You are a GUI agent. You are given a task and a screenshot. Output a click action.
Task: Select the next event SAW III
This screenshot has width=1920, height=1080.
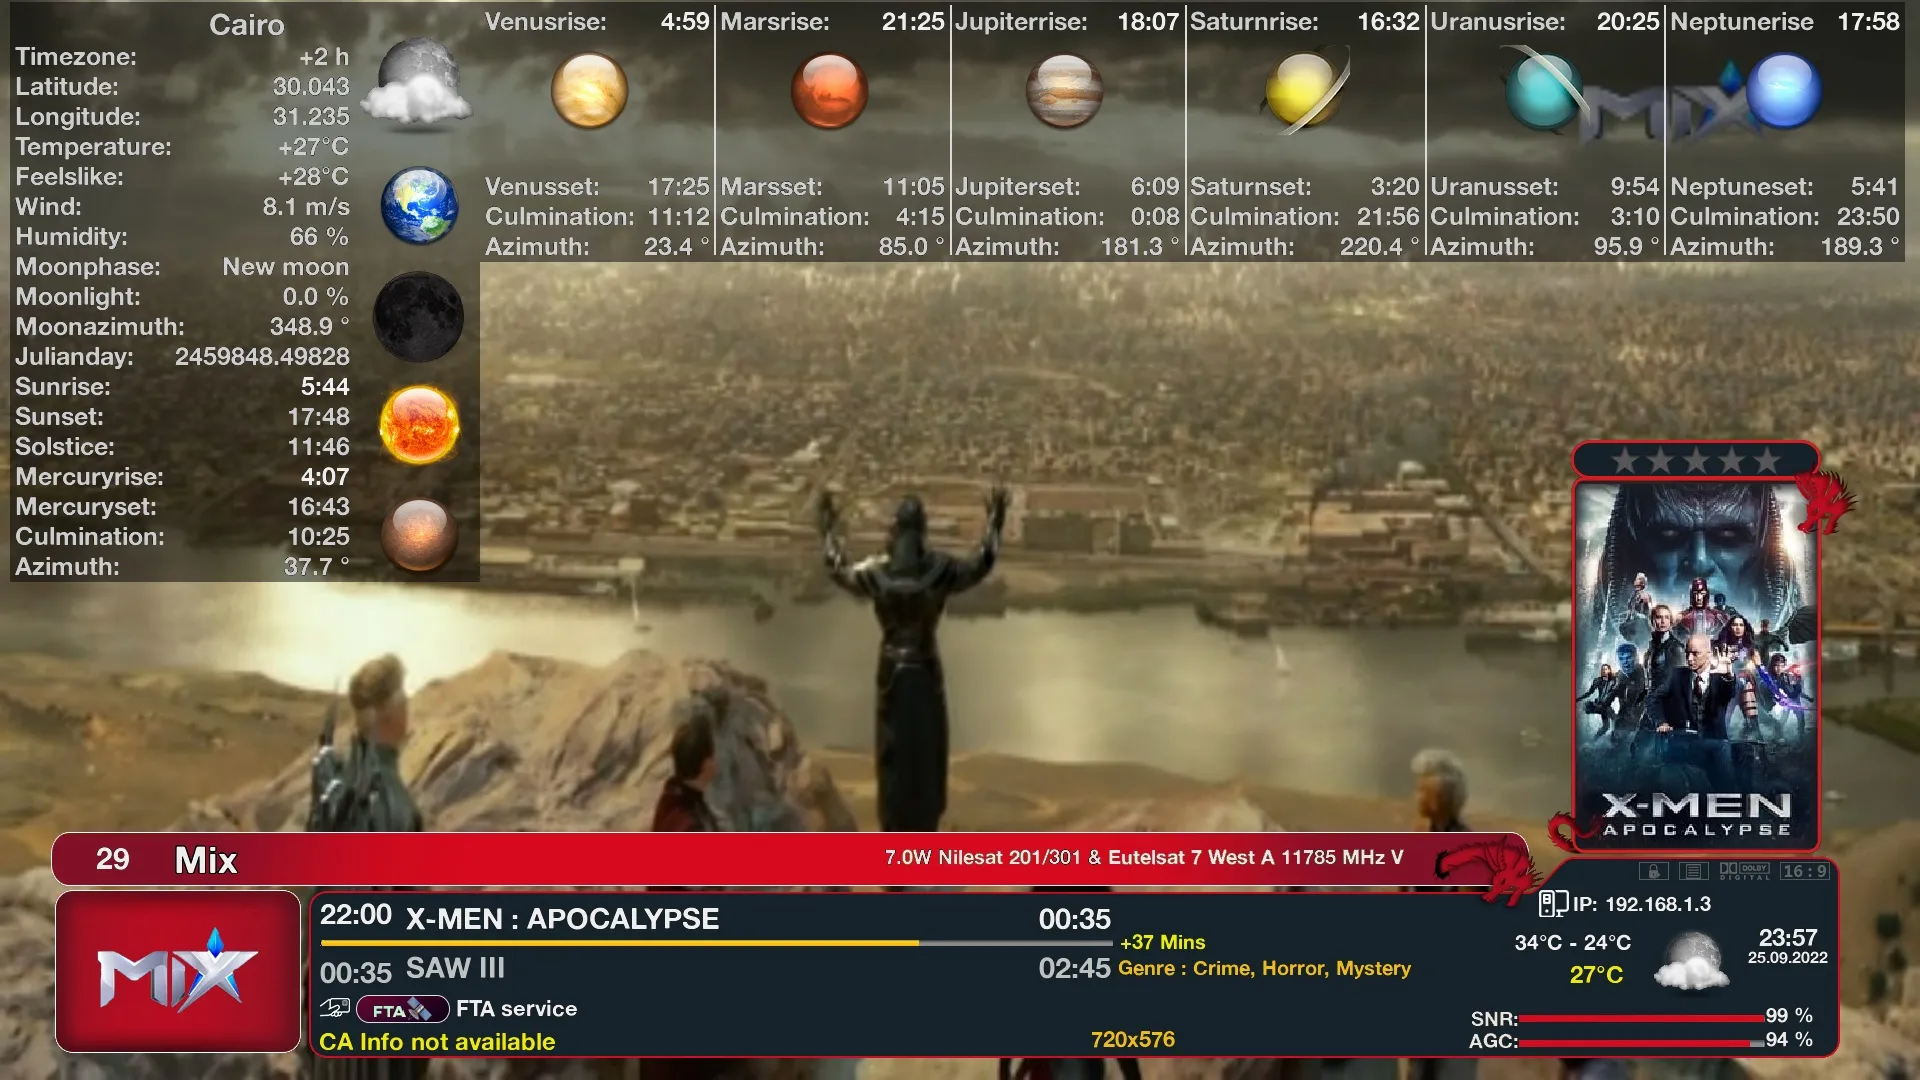pos(455,968)
